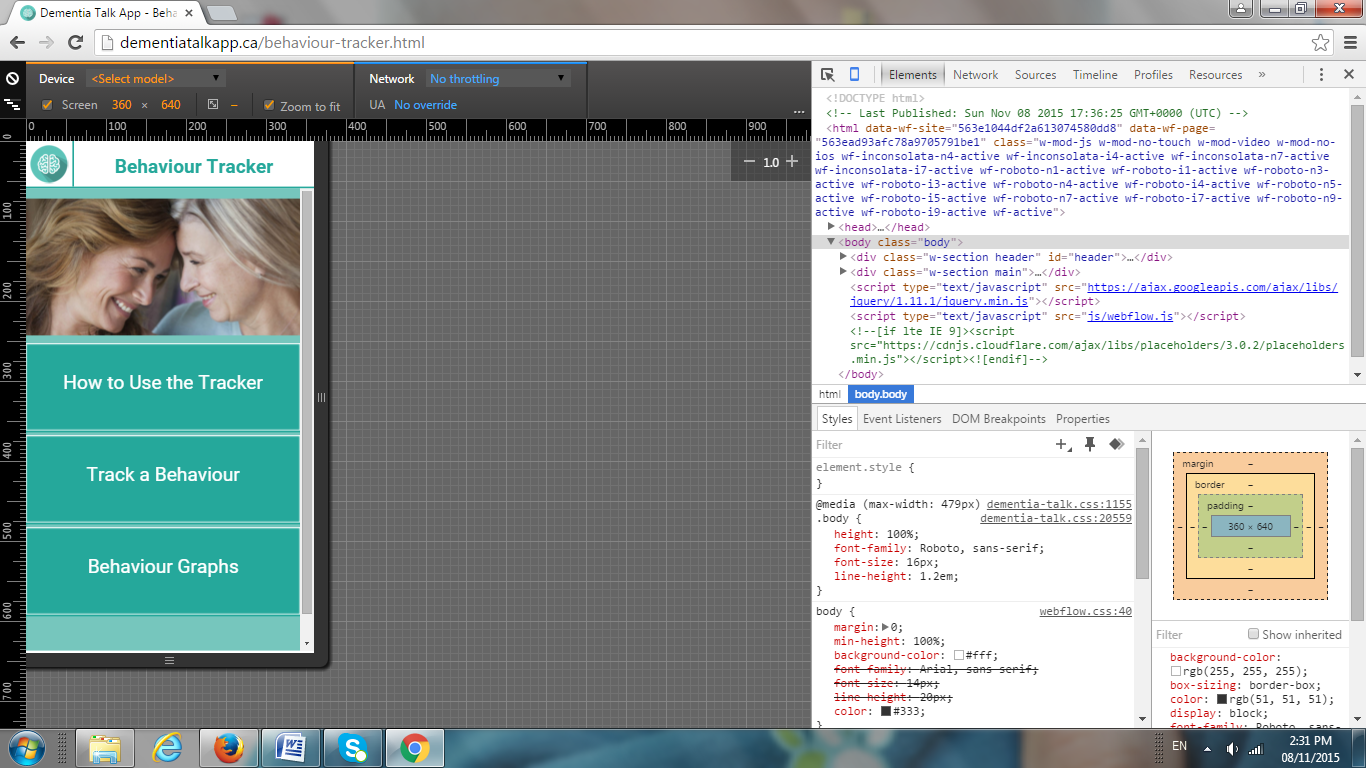Collapse the body element node
Viewport: 1366px width, 768px height.
831,242
